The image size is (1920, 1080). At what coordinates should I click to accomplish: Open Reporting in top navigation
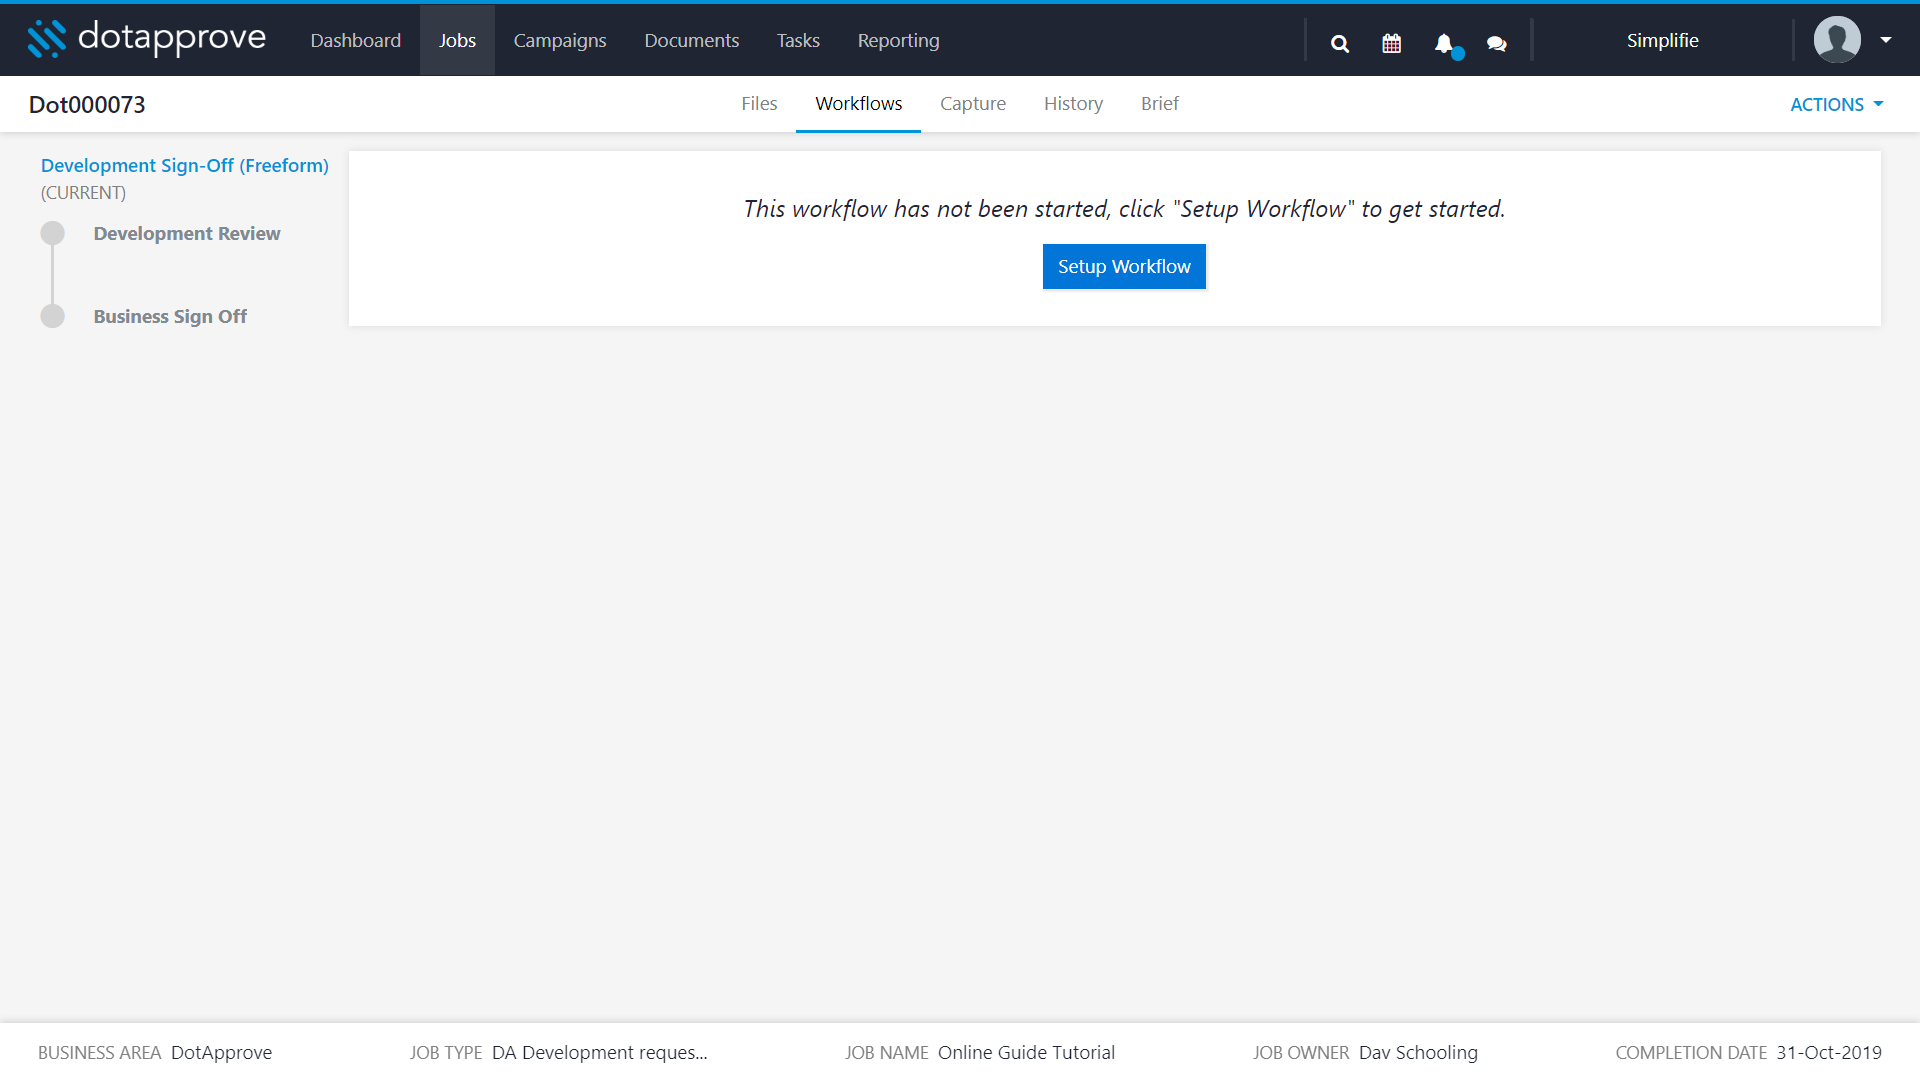coord(899,40)
